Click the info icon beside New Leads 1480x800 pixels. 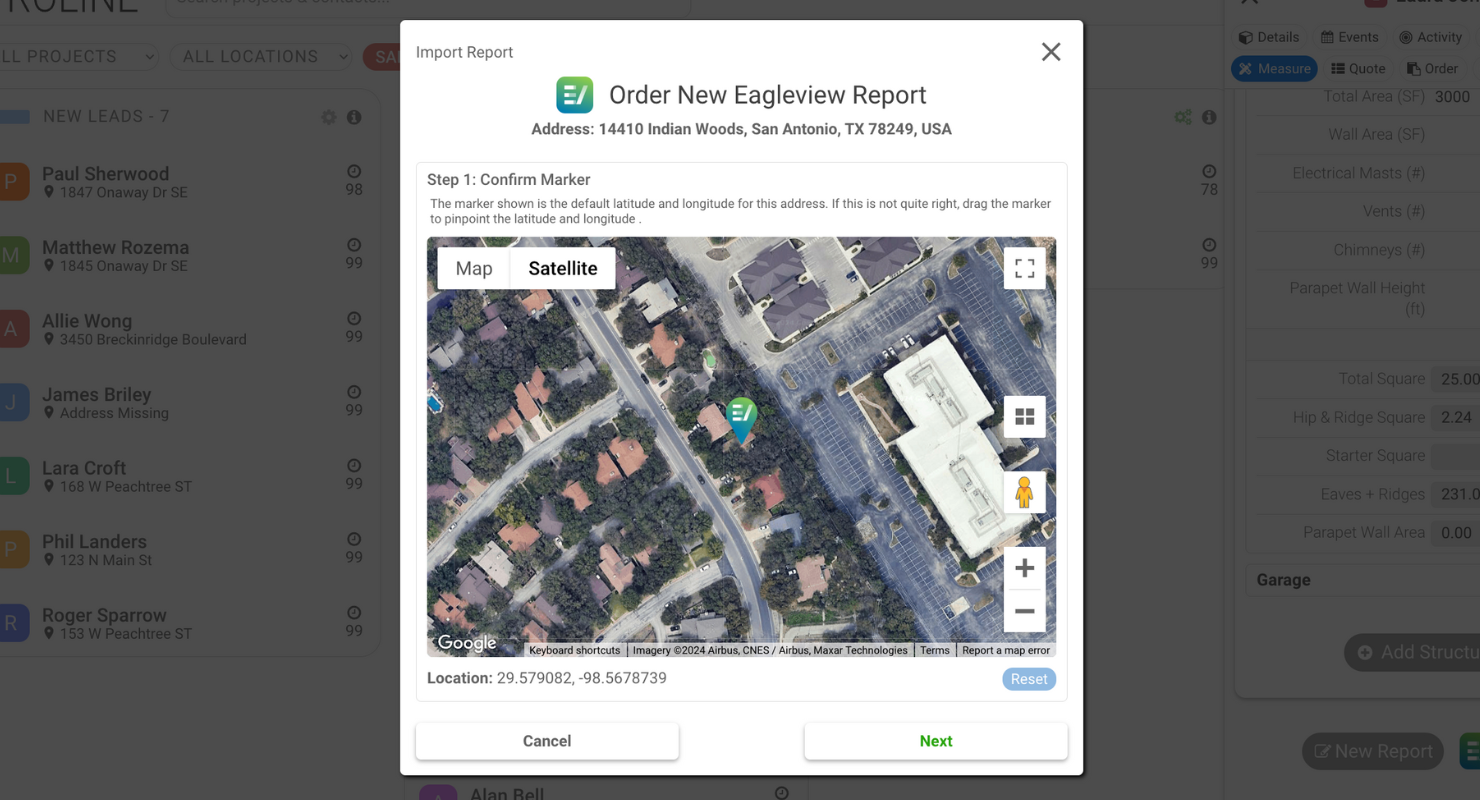point(354,116)
